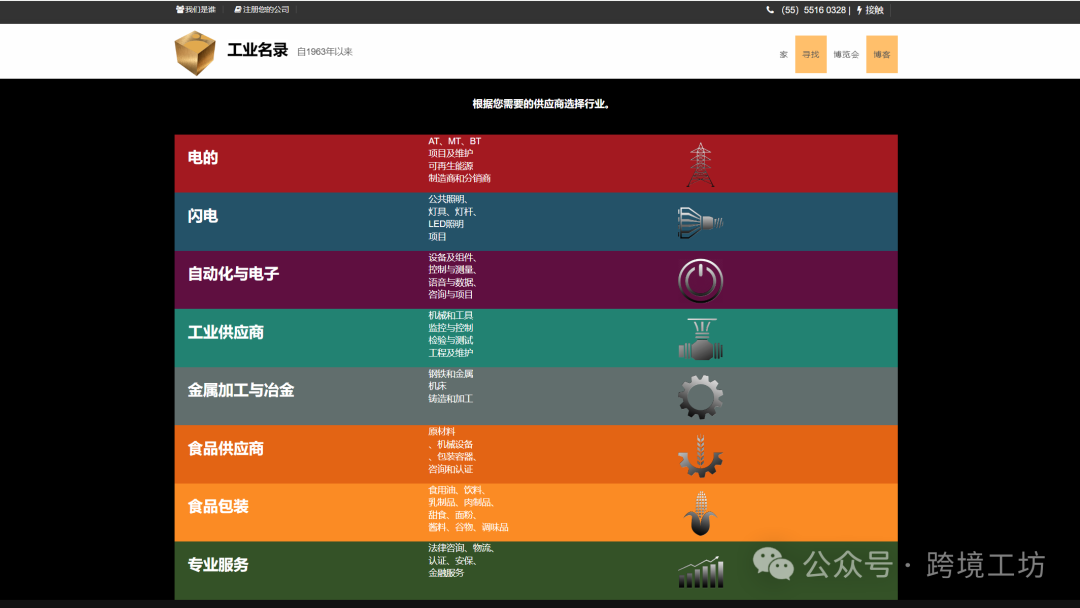1080x608 pixels.
Task: Click the 接触 contact link
Action: [x=872, y=10]
